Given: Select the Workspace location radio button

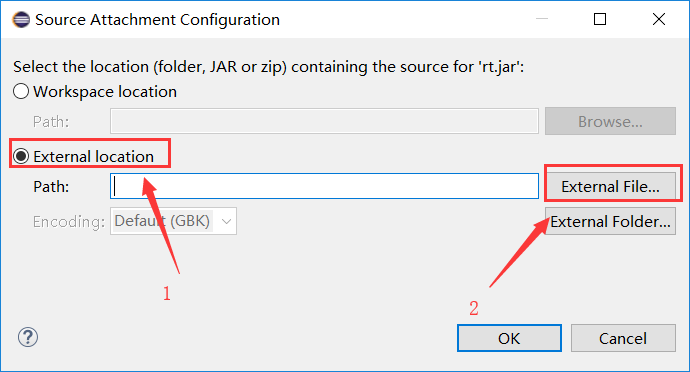Looking at the screenshot, I should coord(21,92).
